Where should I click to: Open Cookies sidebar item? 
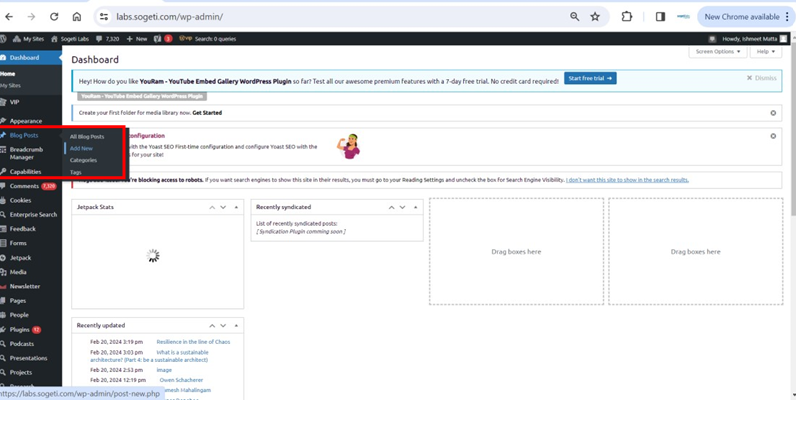[x=30, y=200]
